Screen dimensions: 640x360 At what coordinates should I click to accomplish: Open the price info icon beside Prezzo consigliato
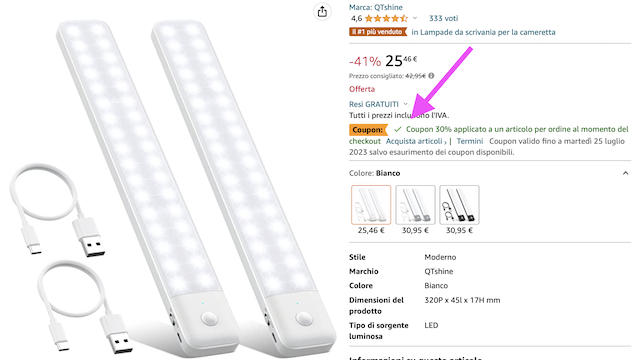(x=431, y=76)
